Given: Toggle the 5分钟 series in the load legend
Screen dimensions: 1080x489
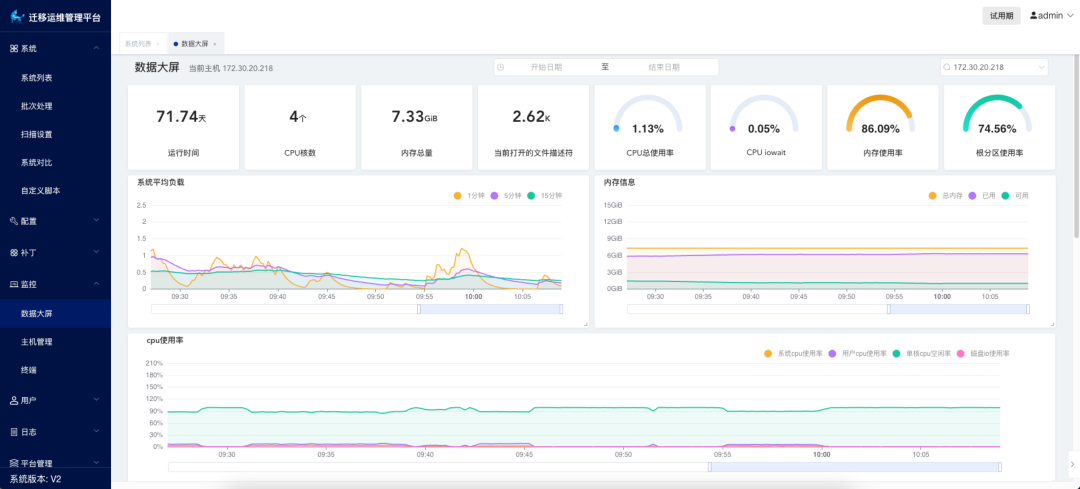Looking at the screenshot, I should tap(506, 196).
